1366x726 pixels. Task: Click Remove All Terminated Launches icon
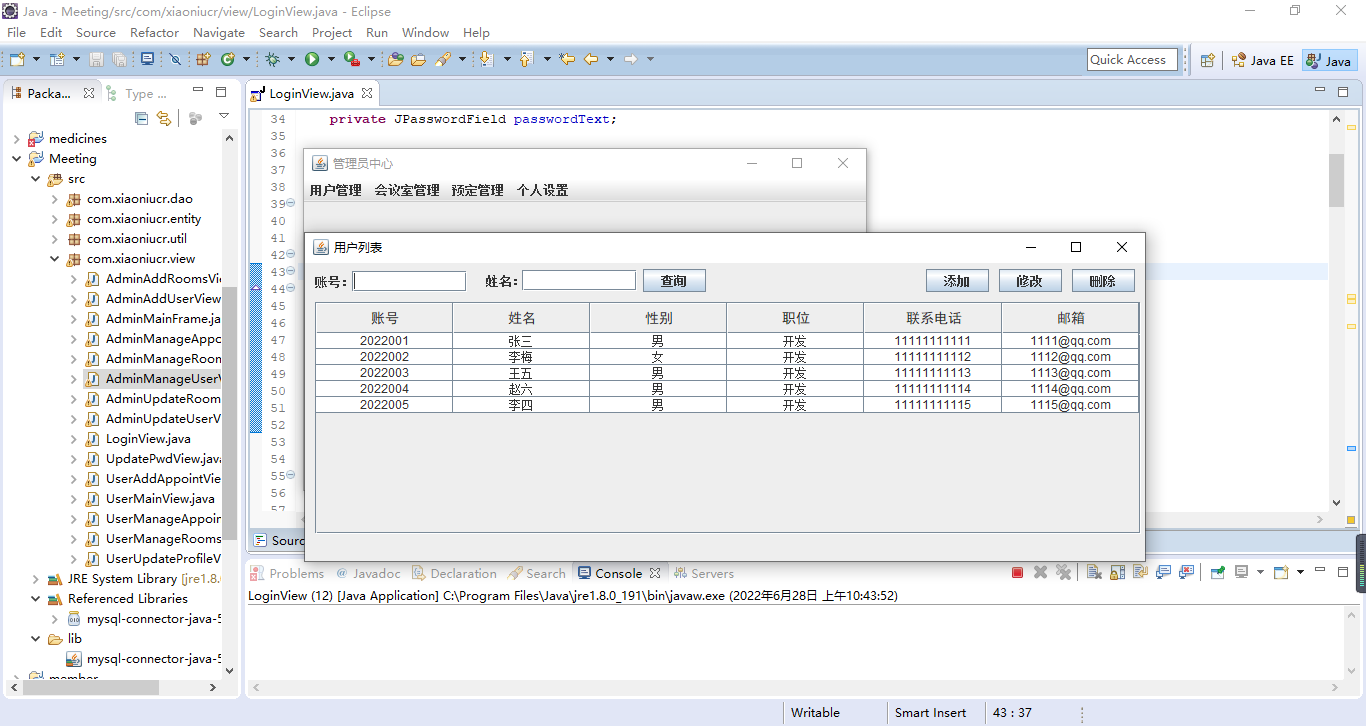point(1064,573)
